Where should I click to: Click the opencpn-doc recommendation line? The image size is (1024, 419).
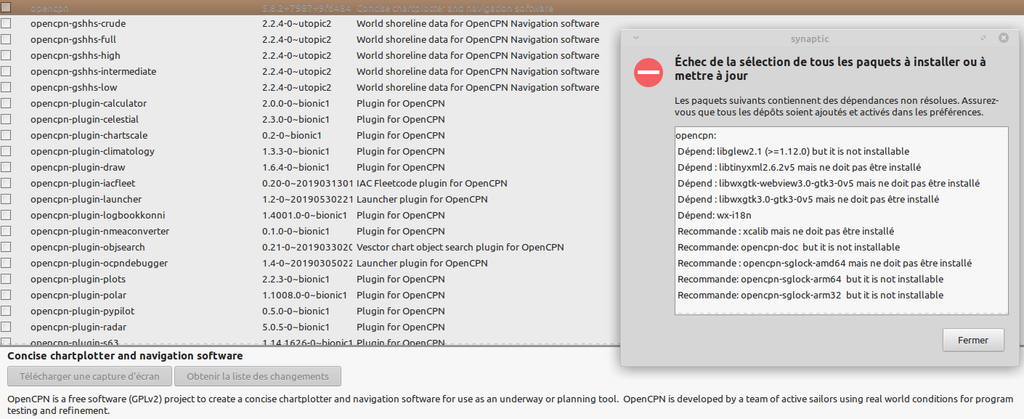pyautogui.click(x=789, y=247)
